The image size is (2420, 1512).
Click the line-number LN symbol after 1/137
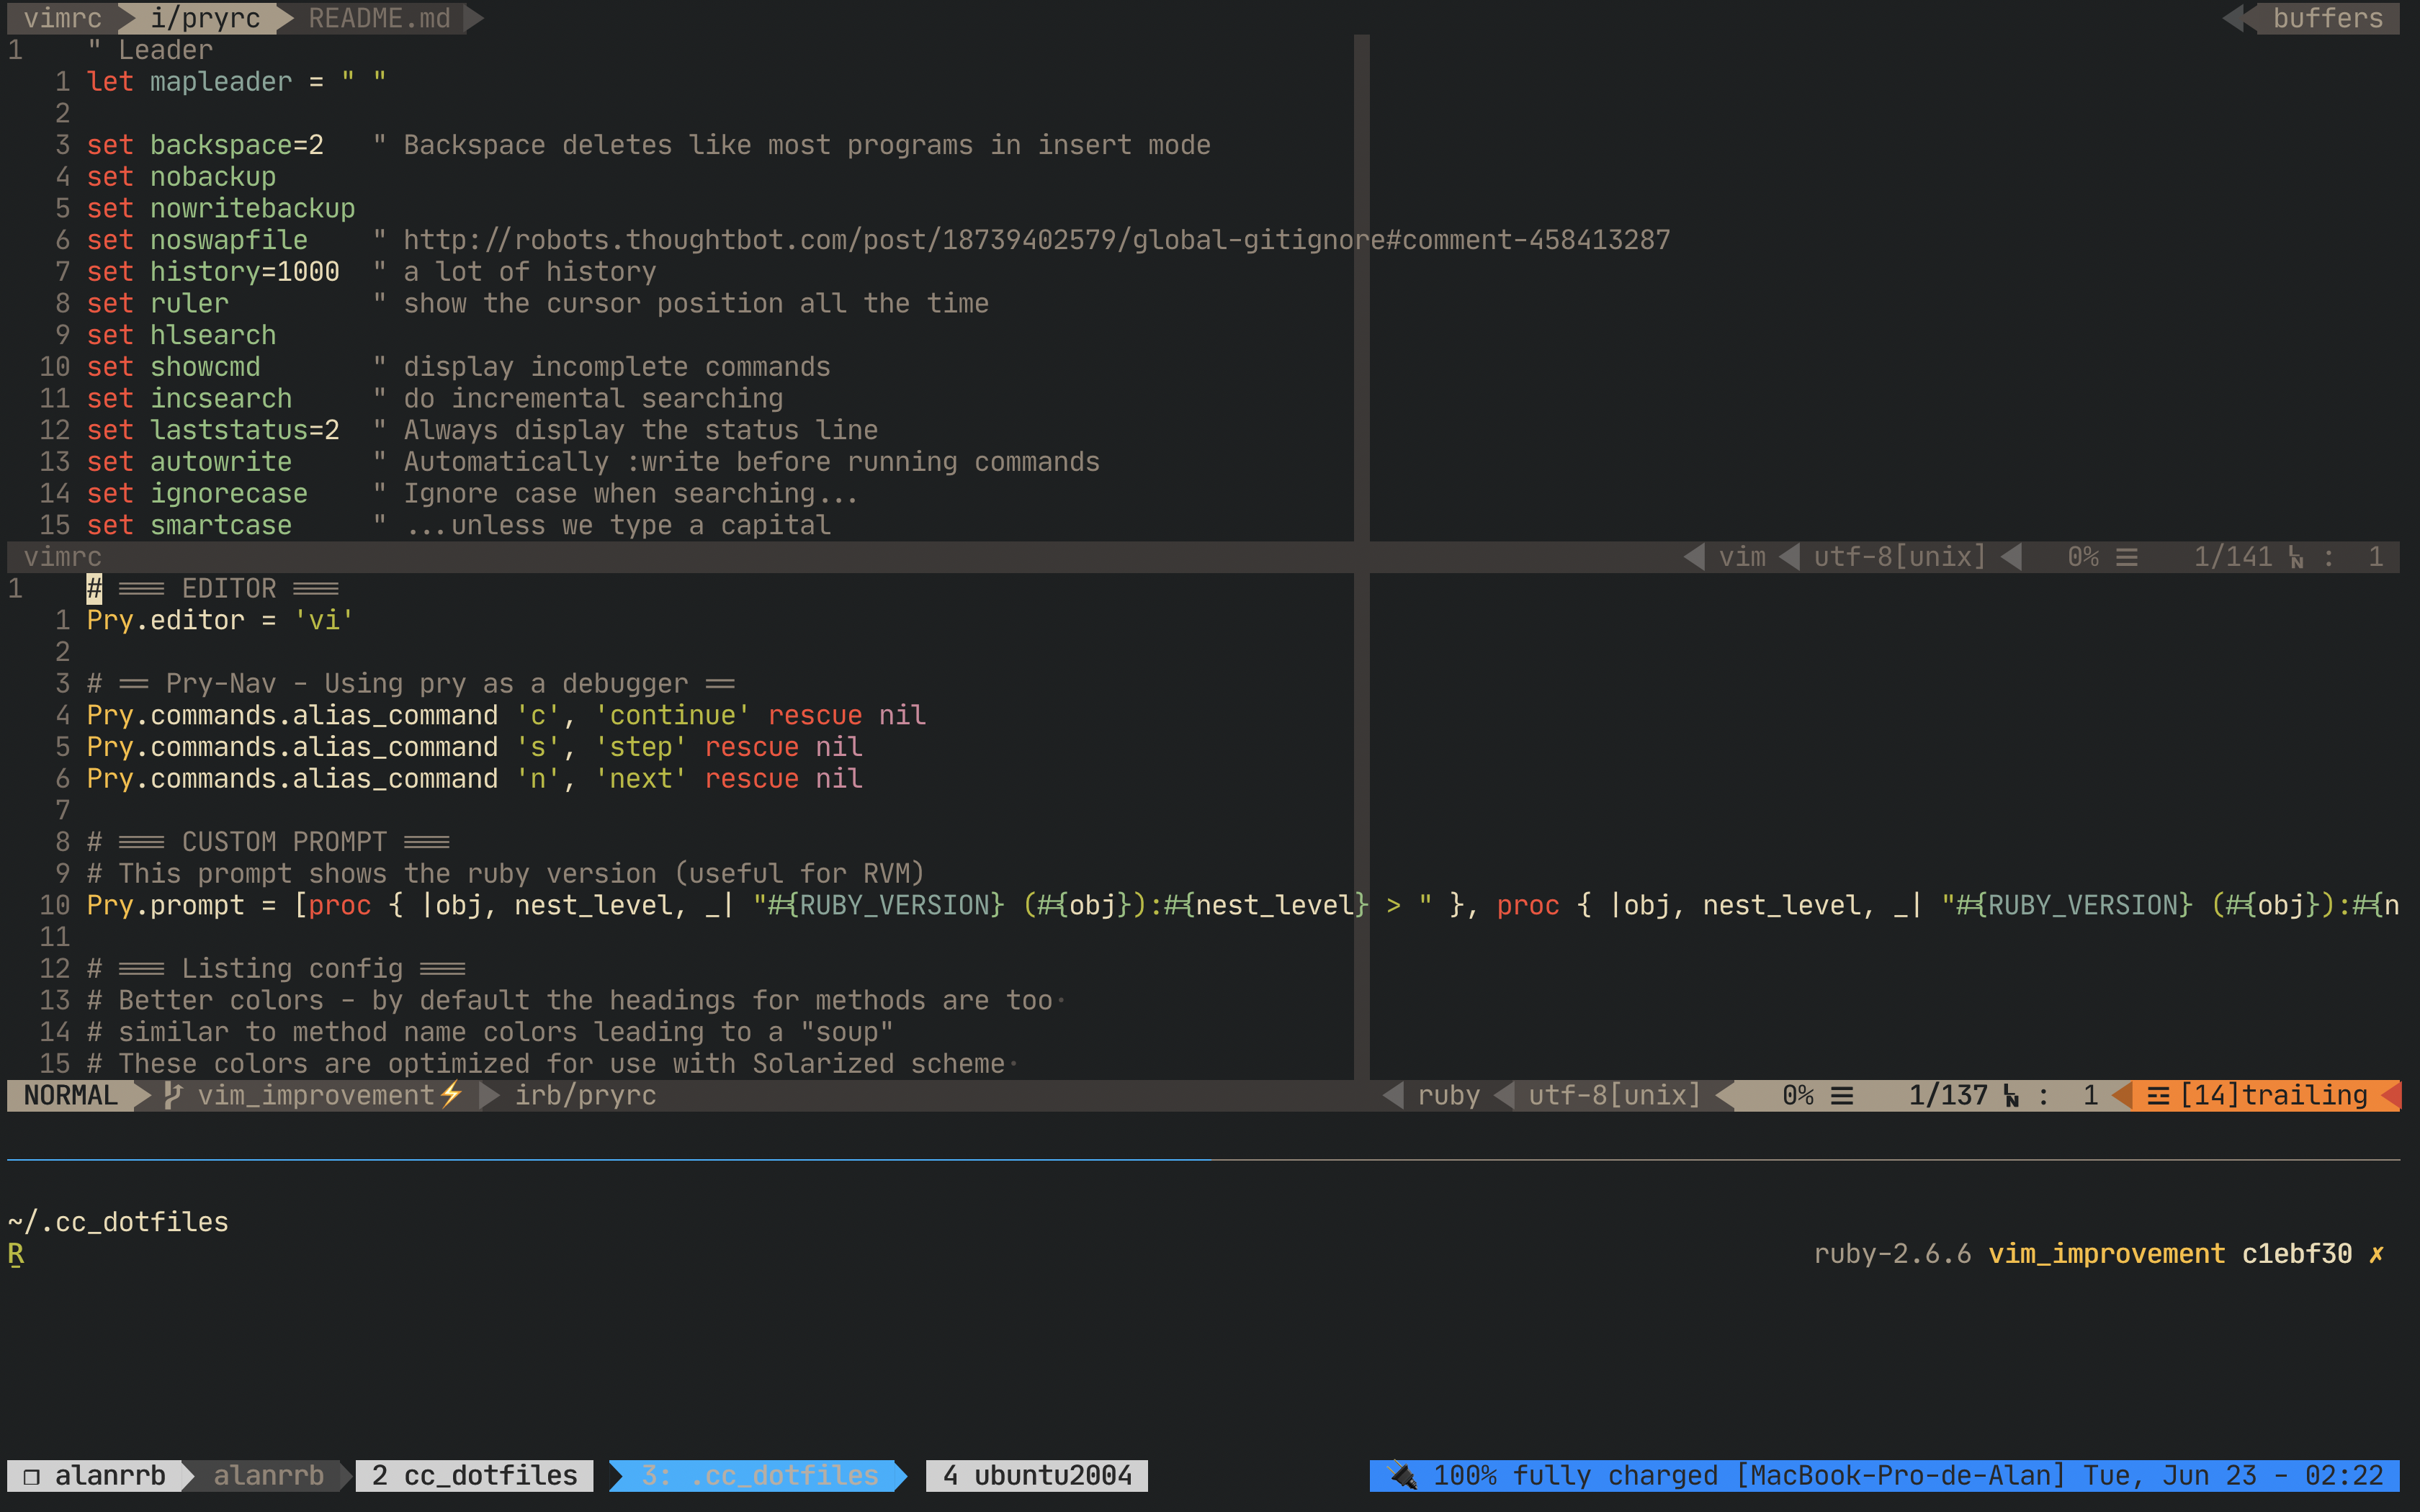2010,1096
